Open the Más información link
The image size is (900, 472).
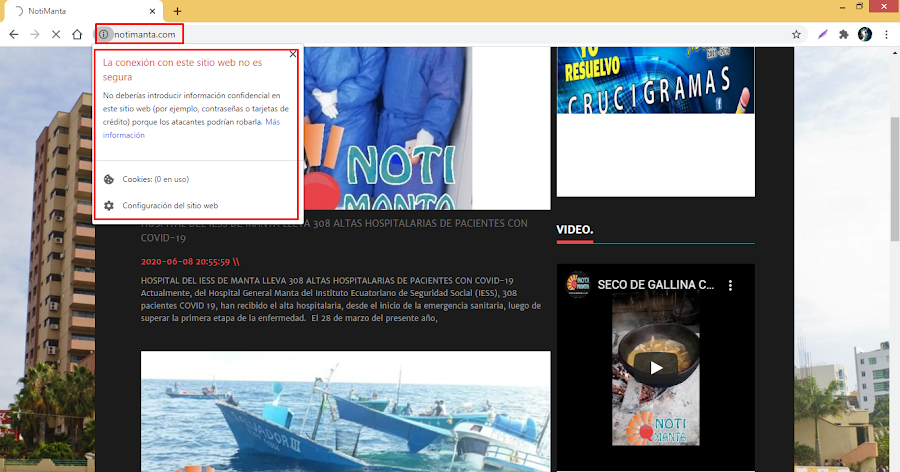(191, 129)
